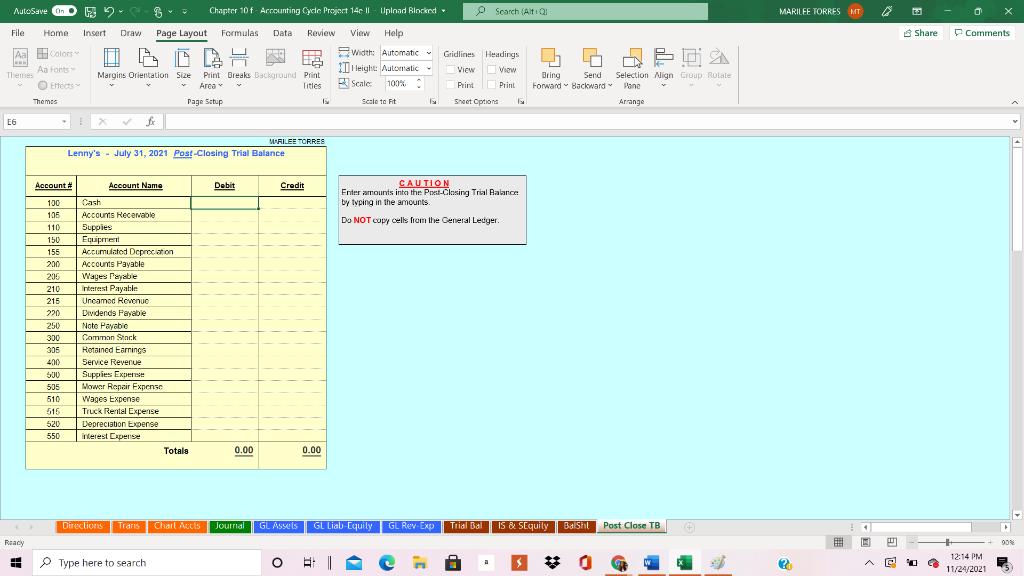This screenshot has height=576, width=1024.
Task: Click the Windows Start button
Action: (x=16, y=562)
